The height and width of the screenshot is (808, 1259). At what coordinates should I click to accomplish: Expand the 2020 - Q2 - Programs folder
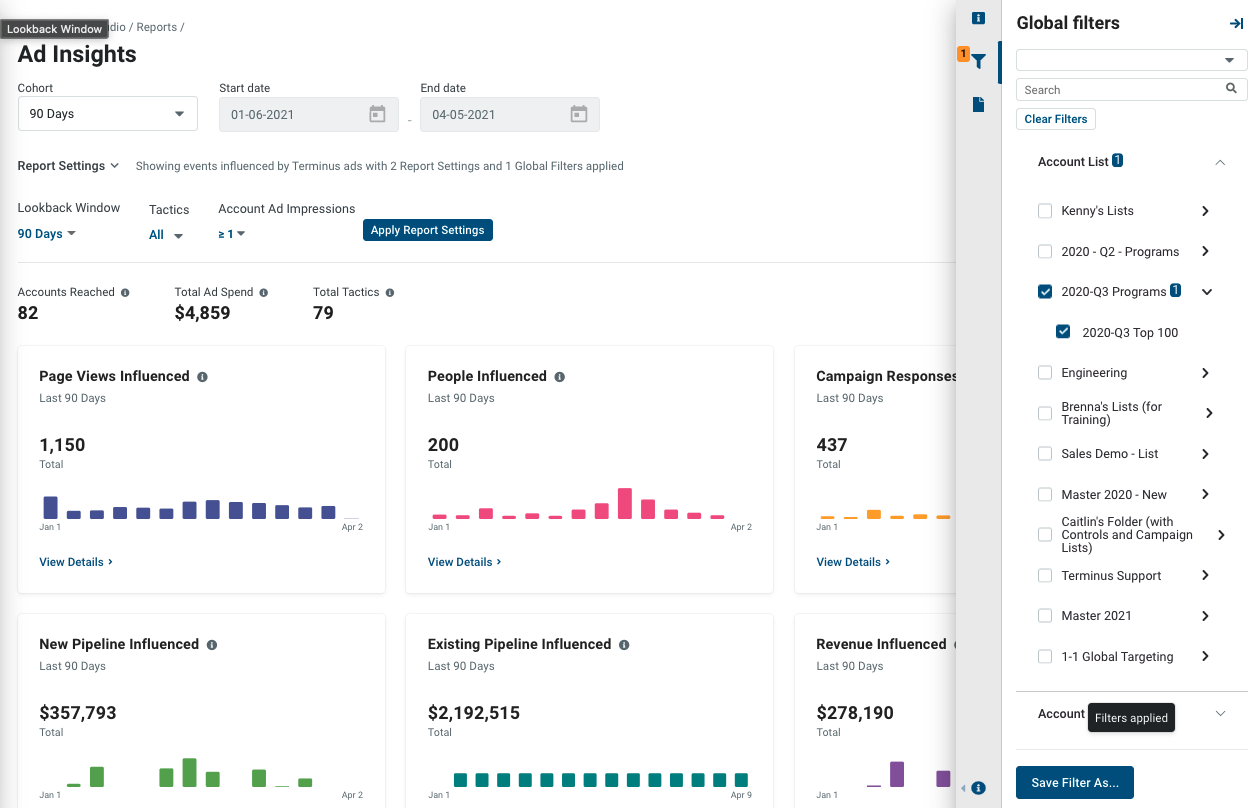click(1205, 252)
